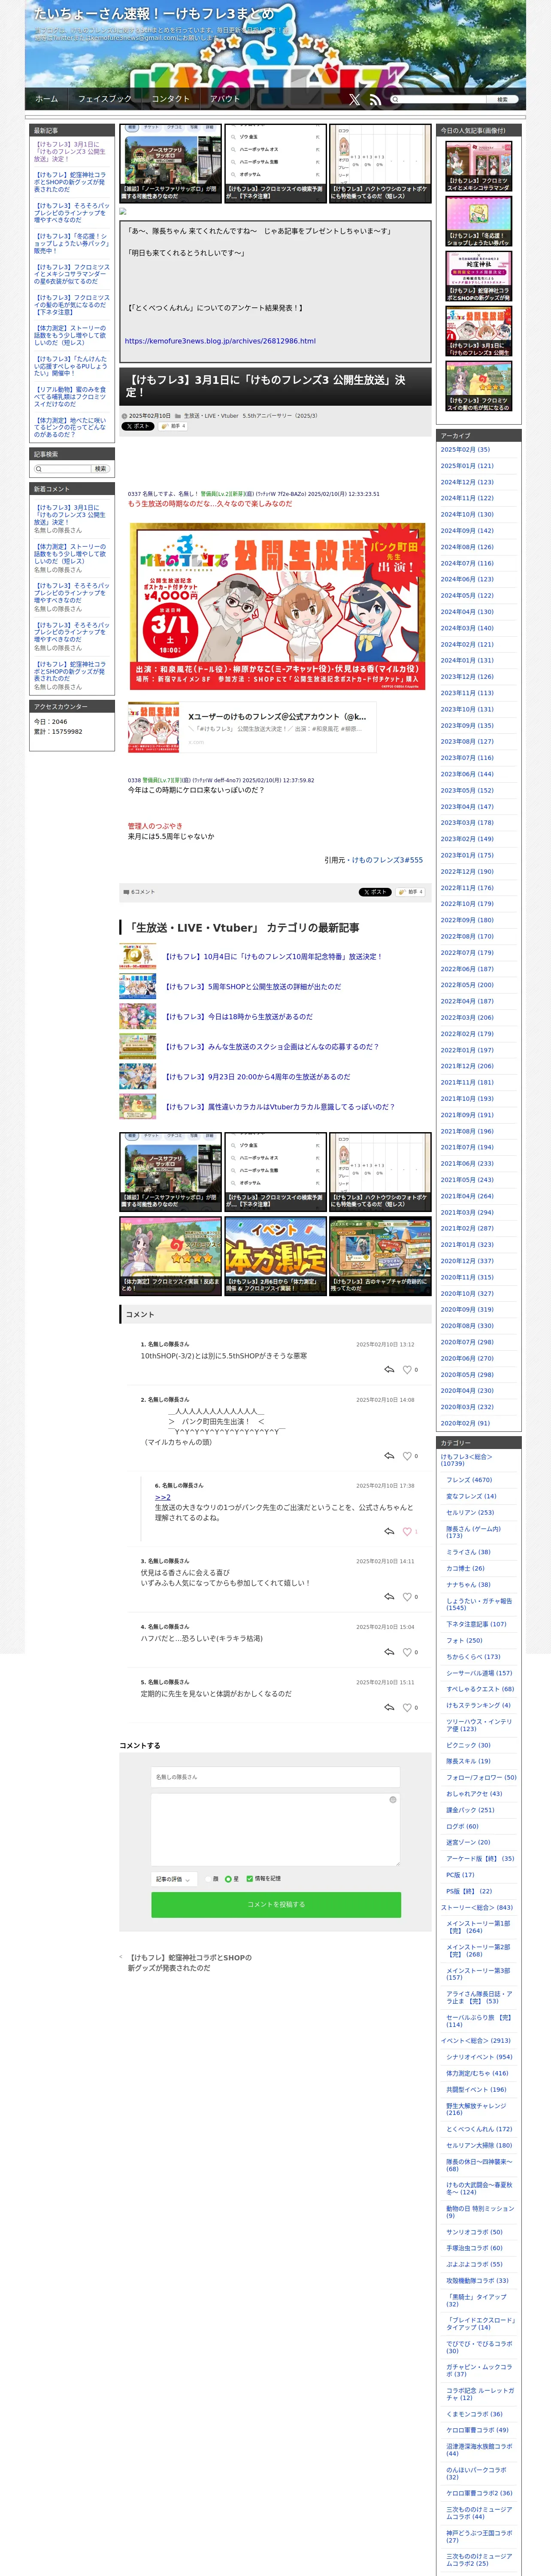Open the 生放送・LIVE・Vtuber category tag

tap(211, 415)
